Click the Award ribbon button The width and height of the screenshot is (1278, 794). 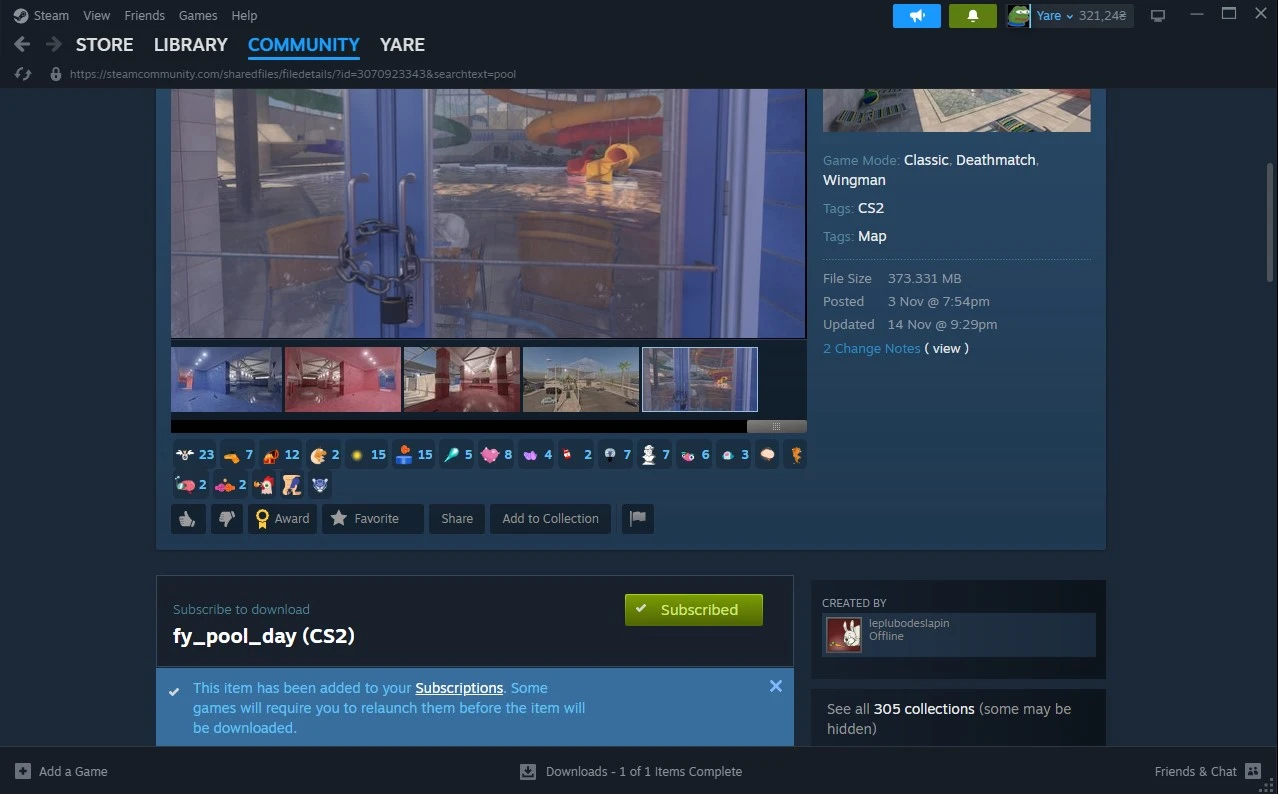click(282, 518)
